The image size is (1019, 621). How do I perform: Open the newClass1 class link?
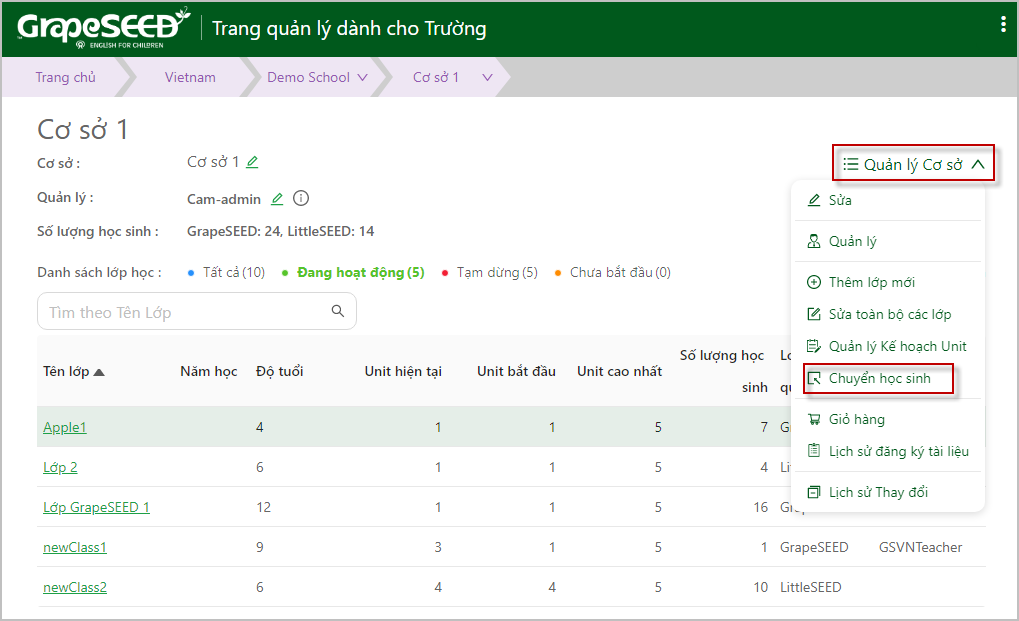pyautogui.click(x=75, y=547)
